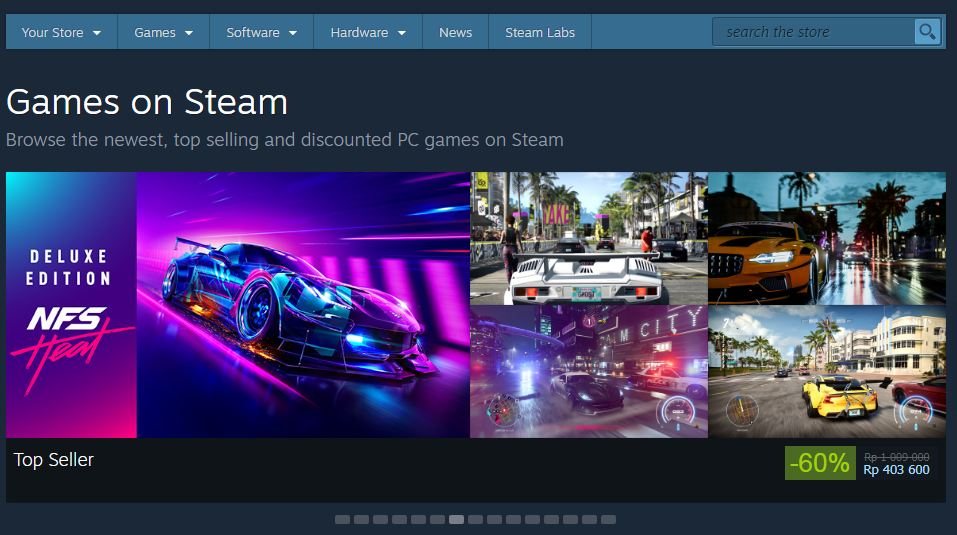The height and width of the screenshot is (535, 957).
Task: View the orange car rainy night screenshot
Action: [827, 238]
